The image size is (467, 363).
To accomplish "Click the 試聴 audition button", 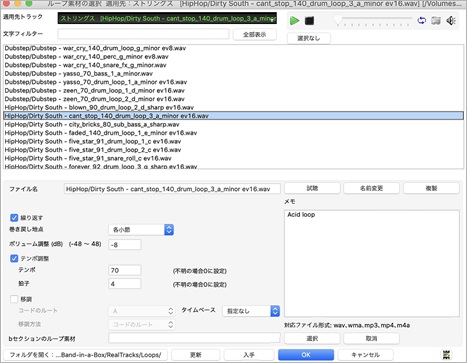I will coord(312,188).
